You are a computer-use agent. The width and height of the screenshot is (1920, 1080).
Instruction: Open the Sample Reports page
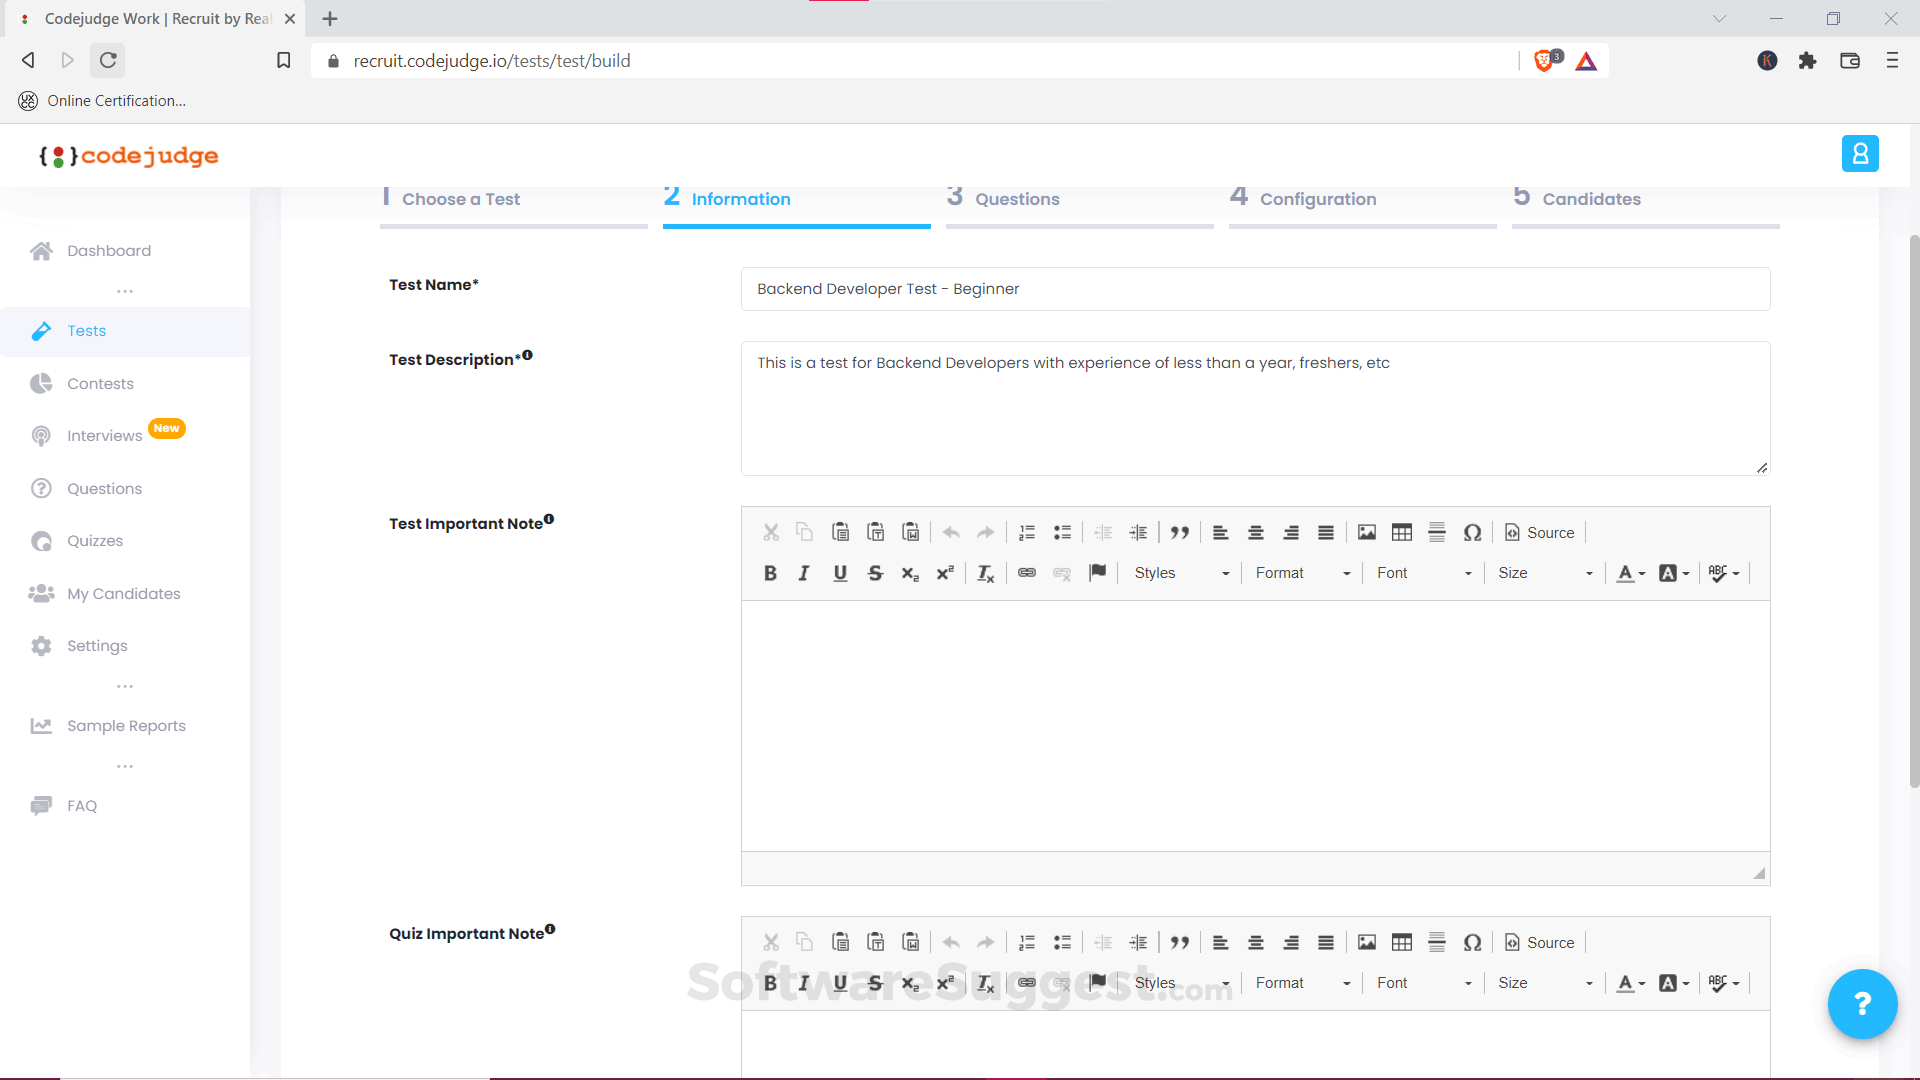coord(126,725)
